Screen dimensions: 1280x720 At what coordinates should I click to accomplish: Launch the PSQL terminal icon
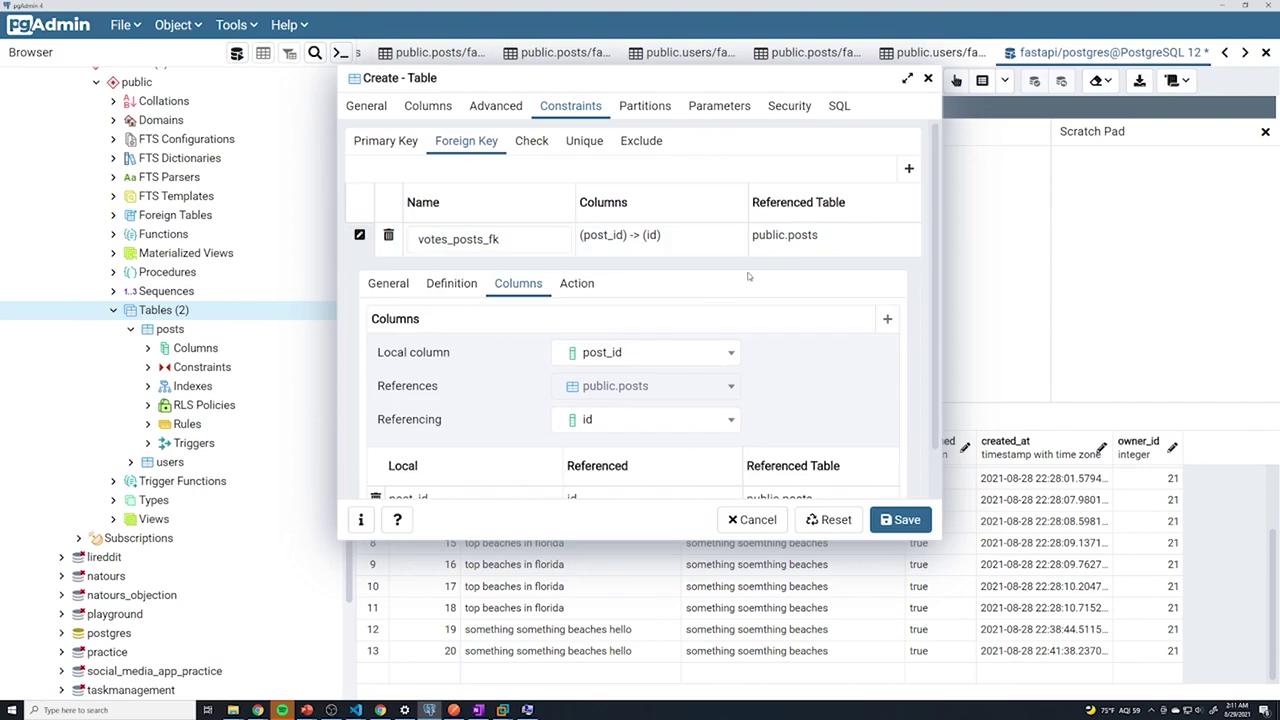coord(341,53)
